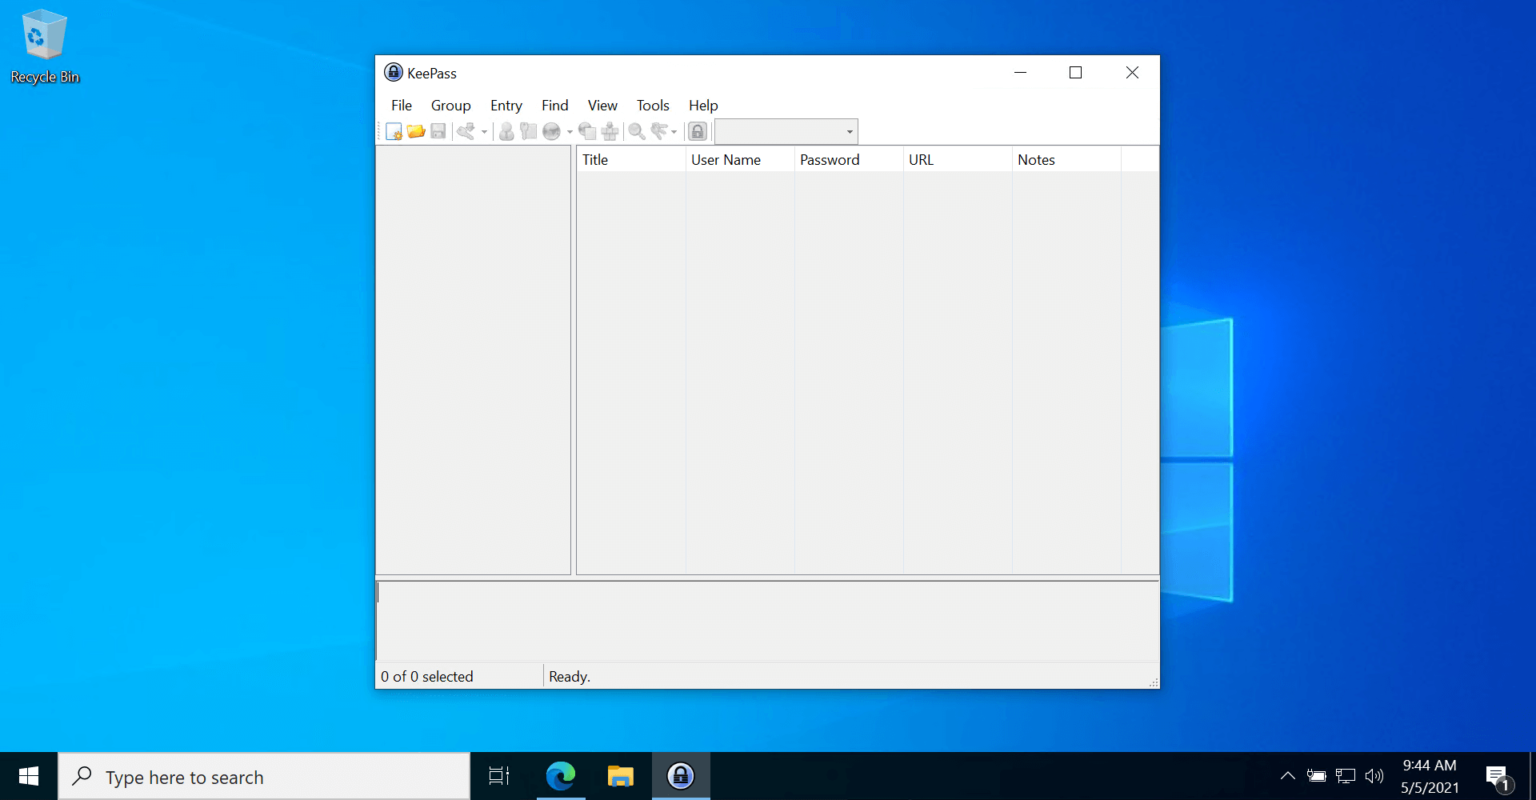Open Microsoft Edge from the taskbar
Image resolution: width=1536 pixels, height=800 pixels.
pyautogui.click(x=561, y=776)
